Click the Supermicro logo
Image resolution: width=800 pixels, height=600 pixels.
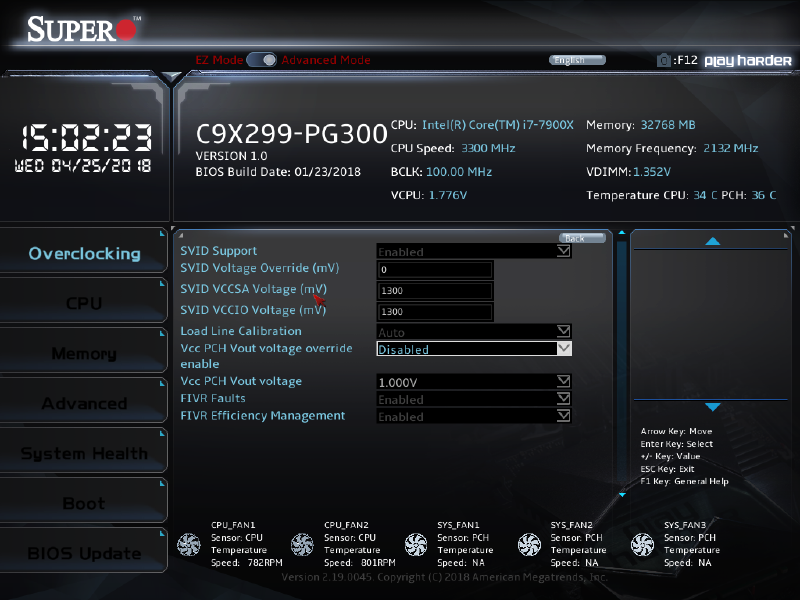pyautogui.click(x=83, y=29)
